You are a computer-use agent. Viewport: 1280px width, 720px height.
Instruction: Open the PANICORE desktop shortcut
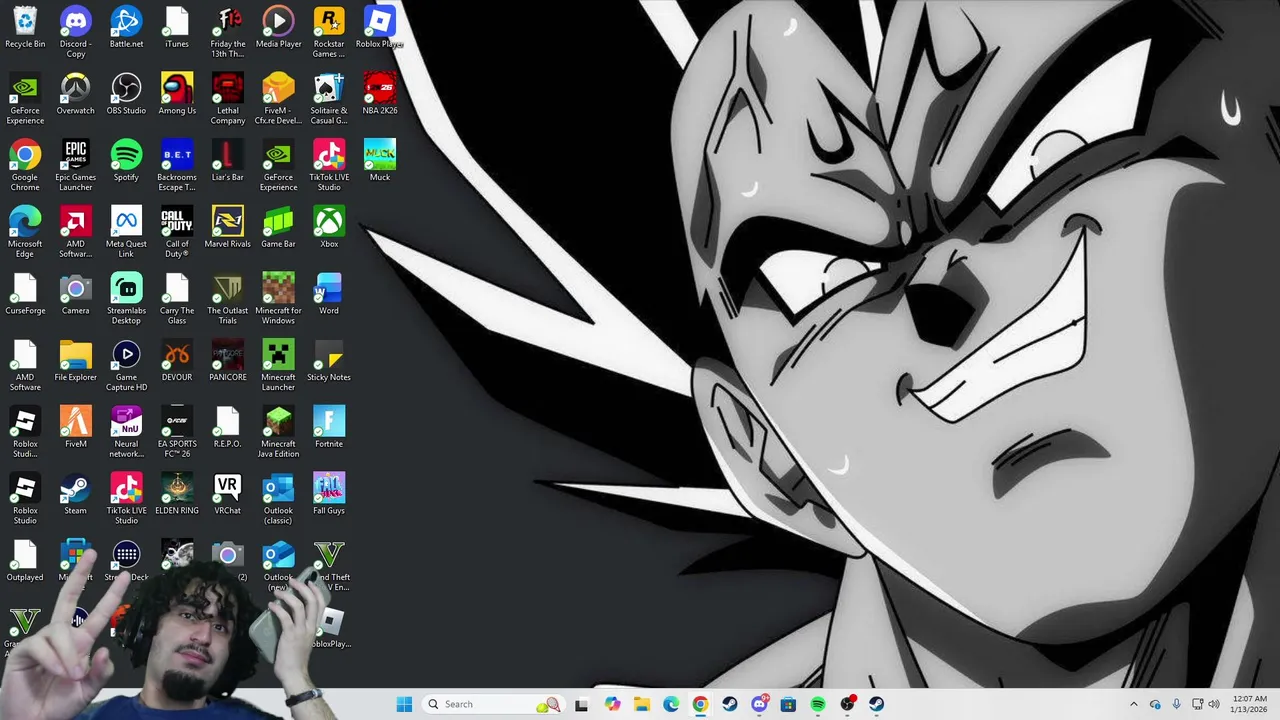click(x=228, y=360)
